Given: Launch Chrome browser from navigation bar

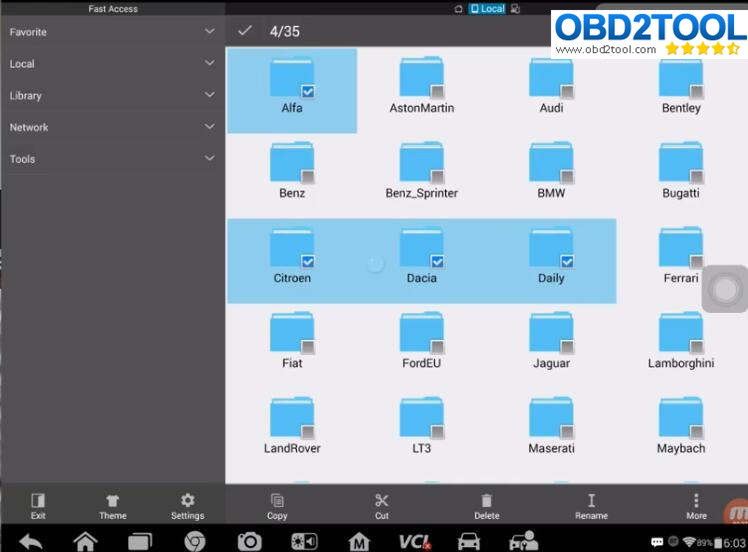Looking at the screenshot, I should 195,542.
